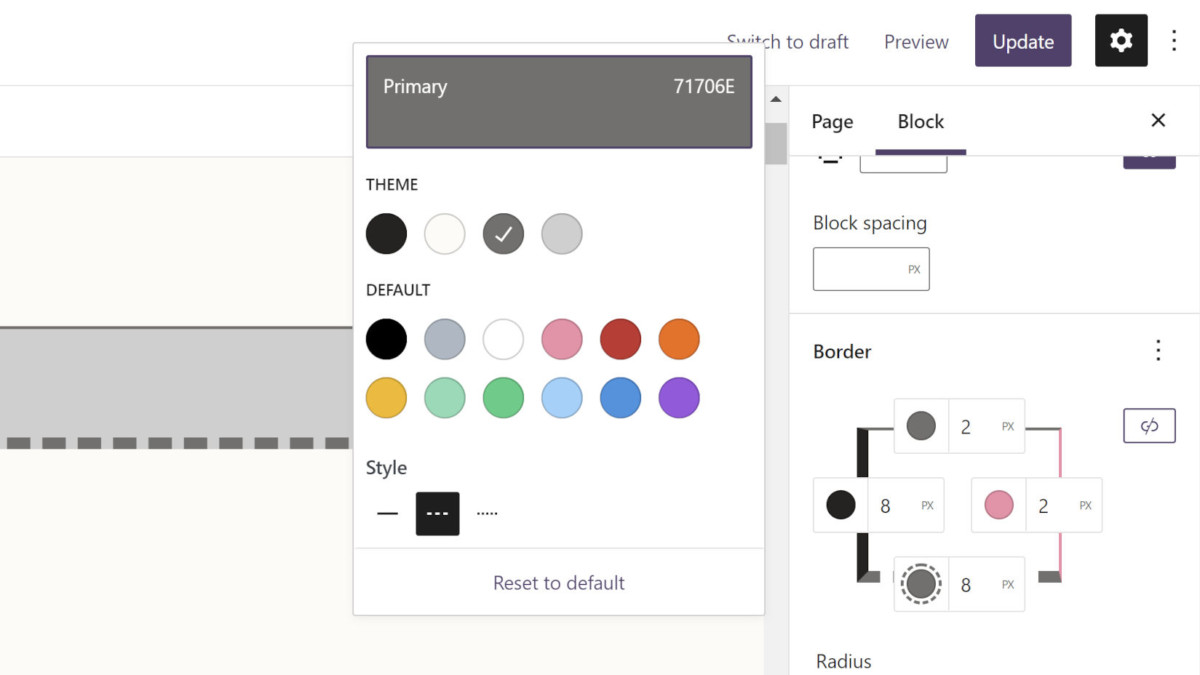Viewport: 1200px width, 675px height.
Task: Select the black Theme color
Action: pos(386,233)
